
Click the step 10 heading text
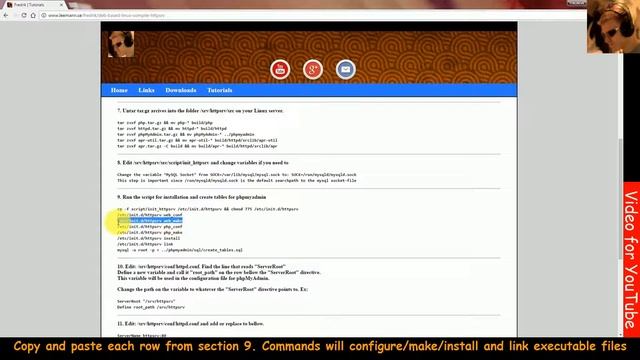[202, 267]
